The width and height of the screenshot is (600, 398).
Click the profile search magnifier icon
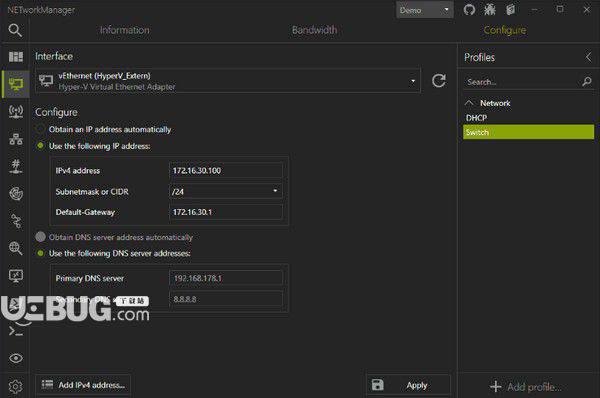[x=587, y=82]
